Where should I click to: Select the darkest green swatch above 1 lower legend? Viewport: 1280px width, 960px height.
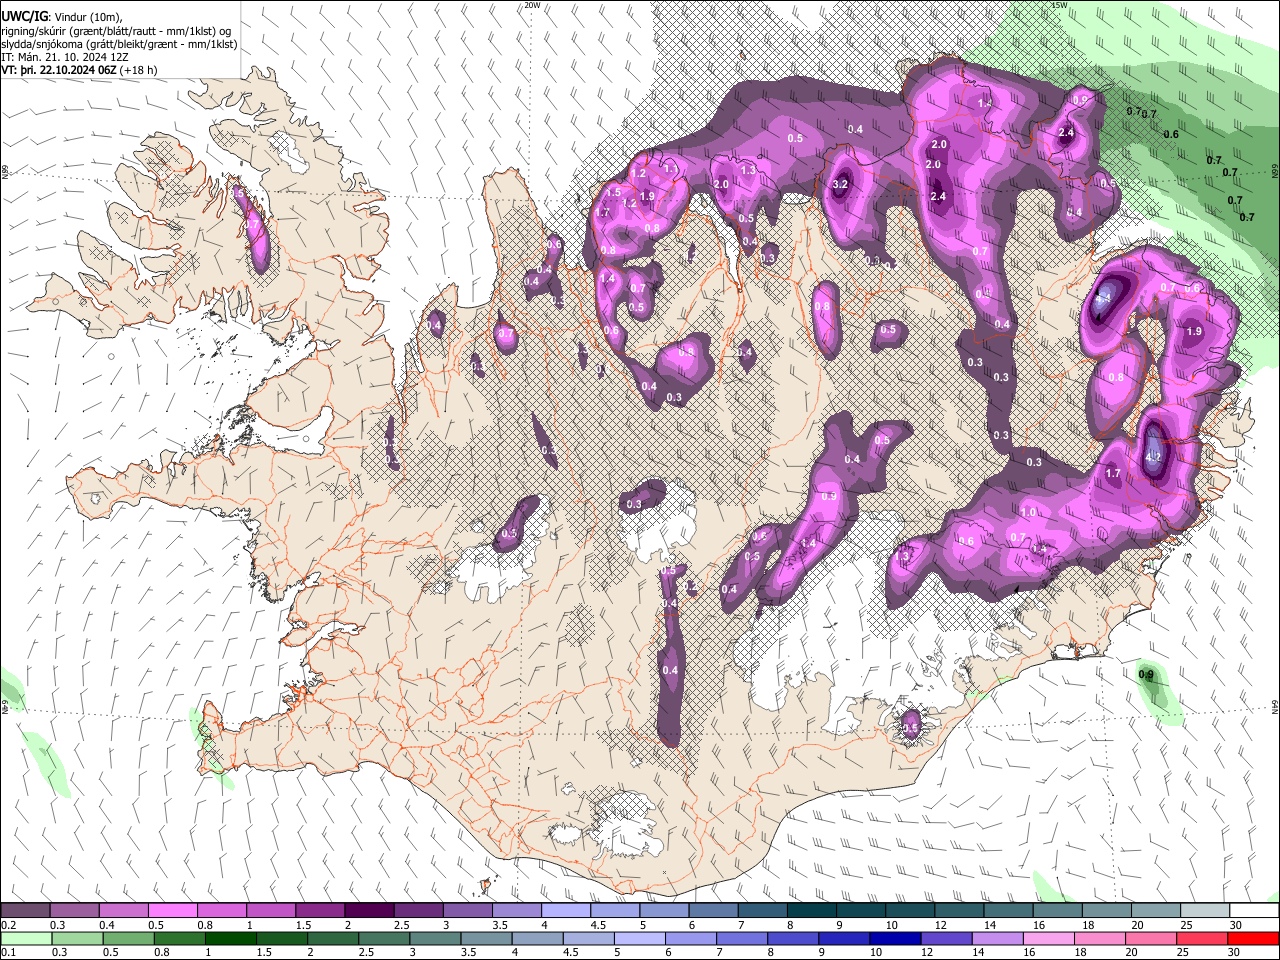click(229, 939)
